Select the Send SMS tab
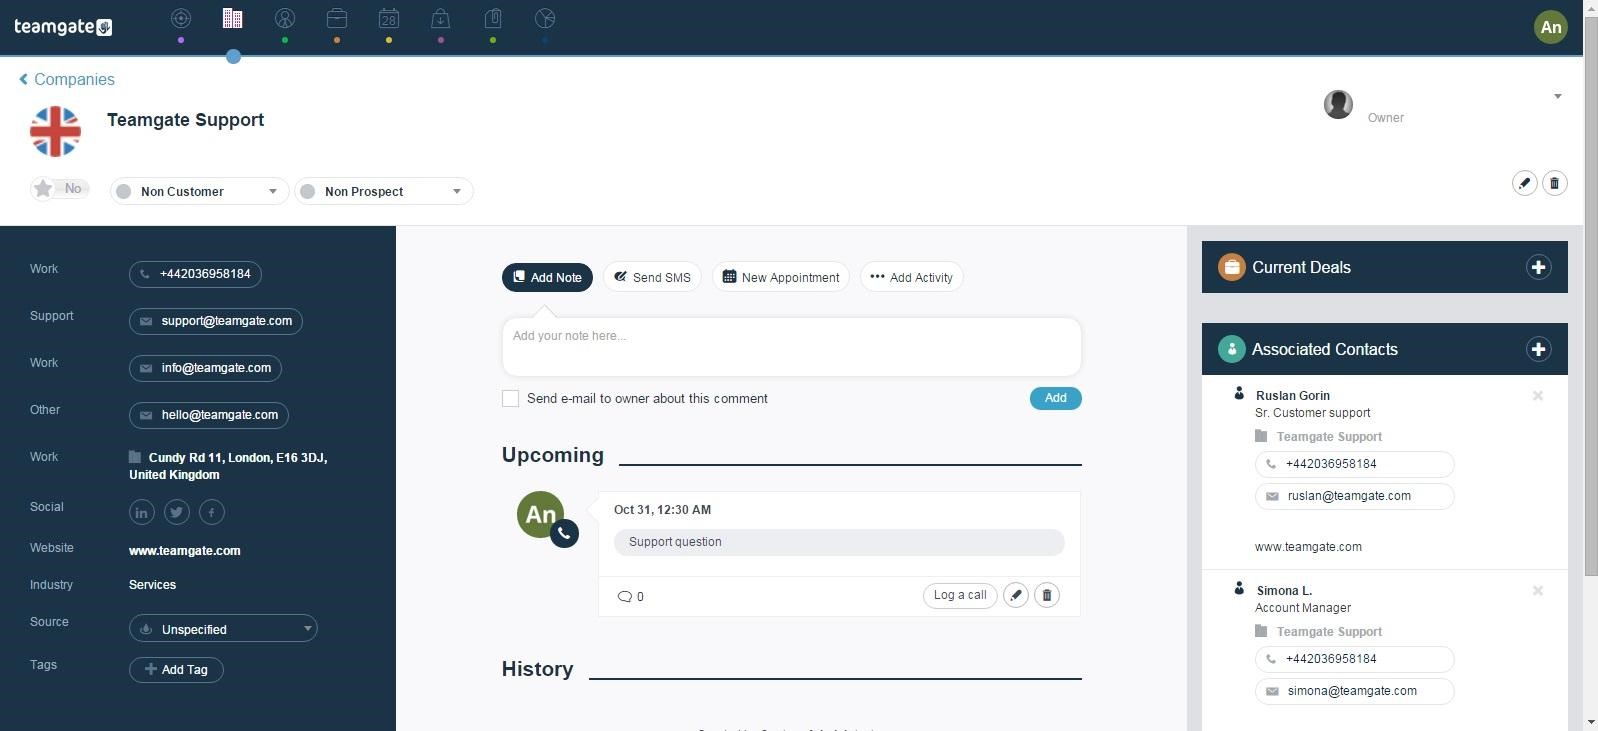The width and height of the screenshot is (1598, 731). pos(652,277)
